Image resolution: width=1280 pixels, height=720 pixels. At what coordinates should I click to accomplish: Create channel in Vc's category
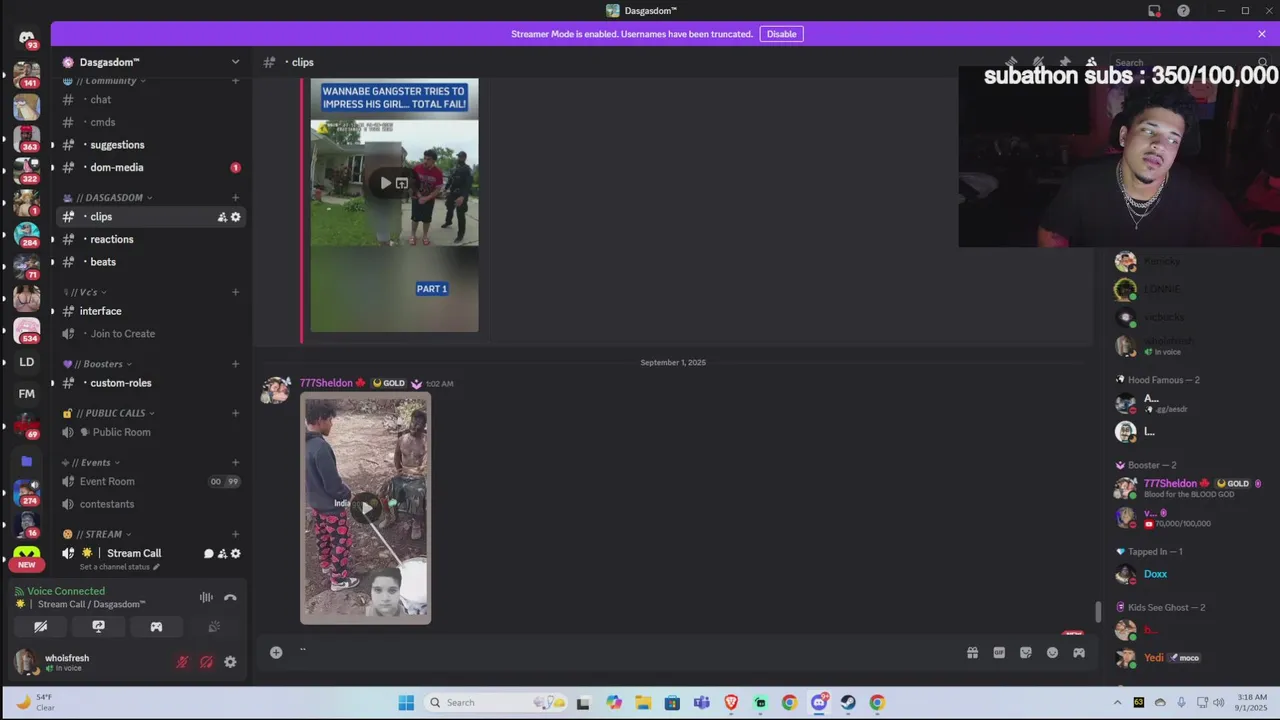(236, 292)
